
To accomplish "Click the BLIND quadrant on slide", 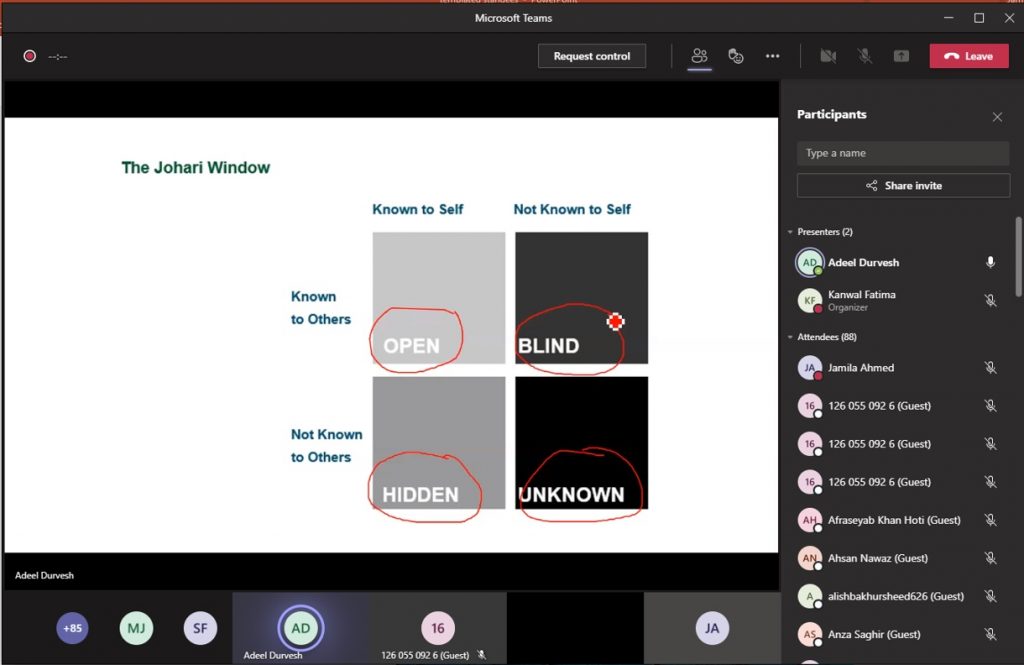I will click(581, 298).
